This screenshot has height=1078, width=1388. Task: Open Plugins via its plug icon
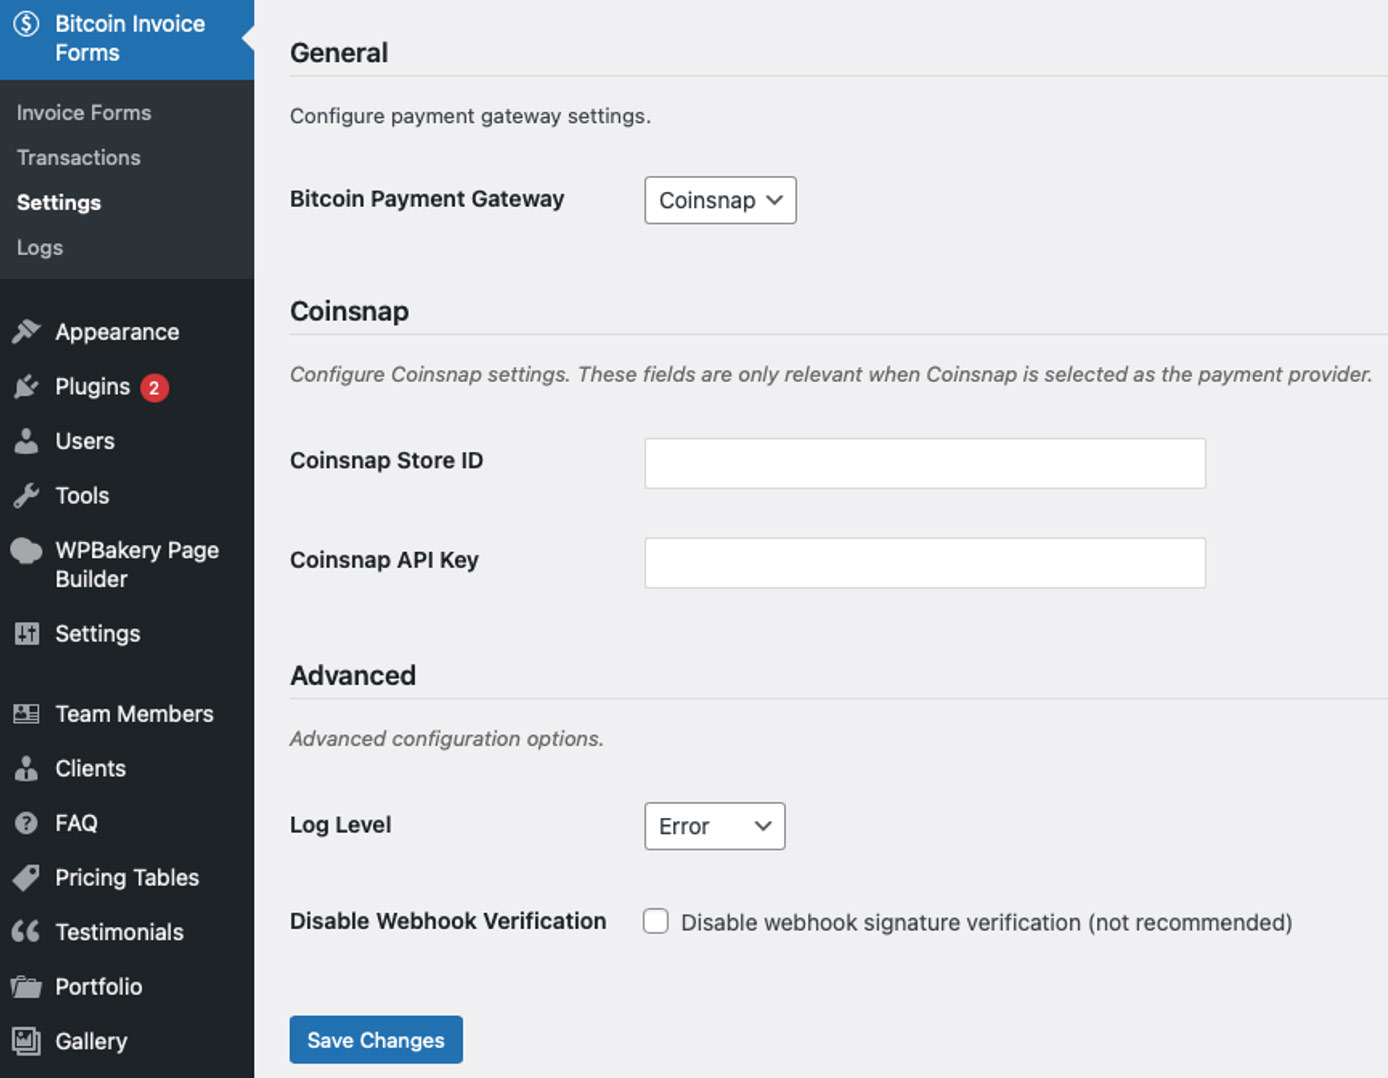pyautogui.click(x=27, y=386)
